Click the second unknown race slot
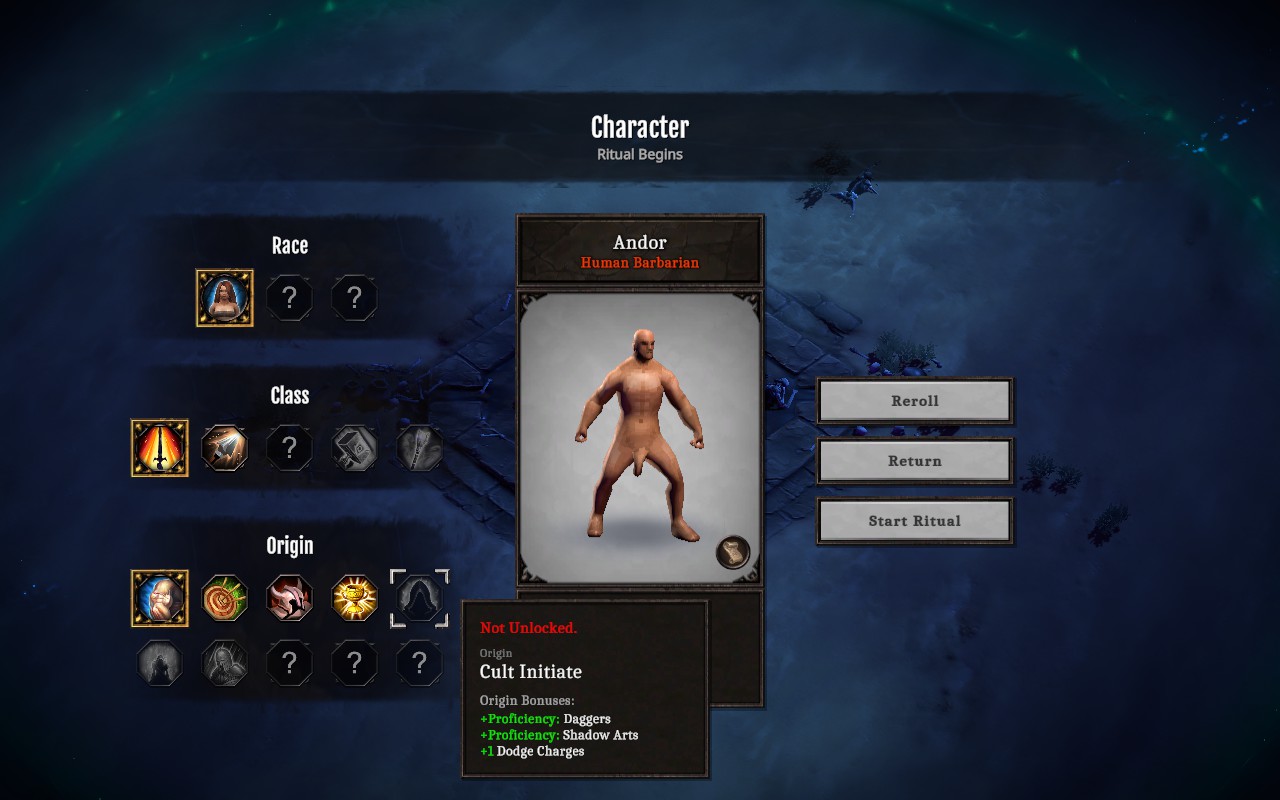This screenshot has width=1280, height=800. (355, 298)
